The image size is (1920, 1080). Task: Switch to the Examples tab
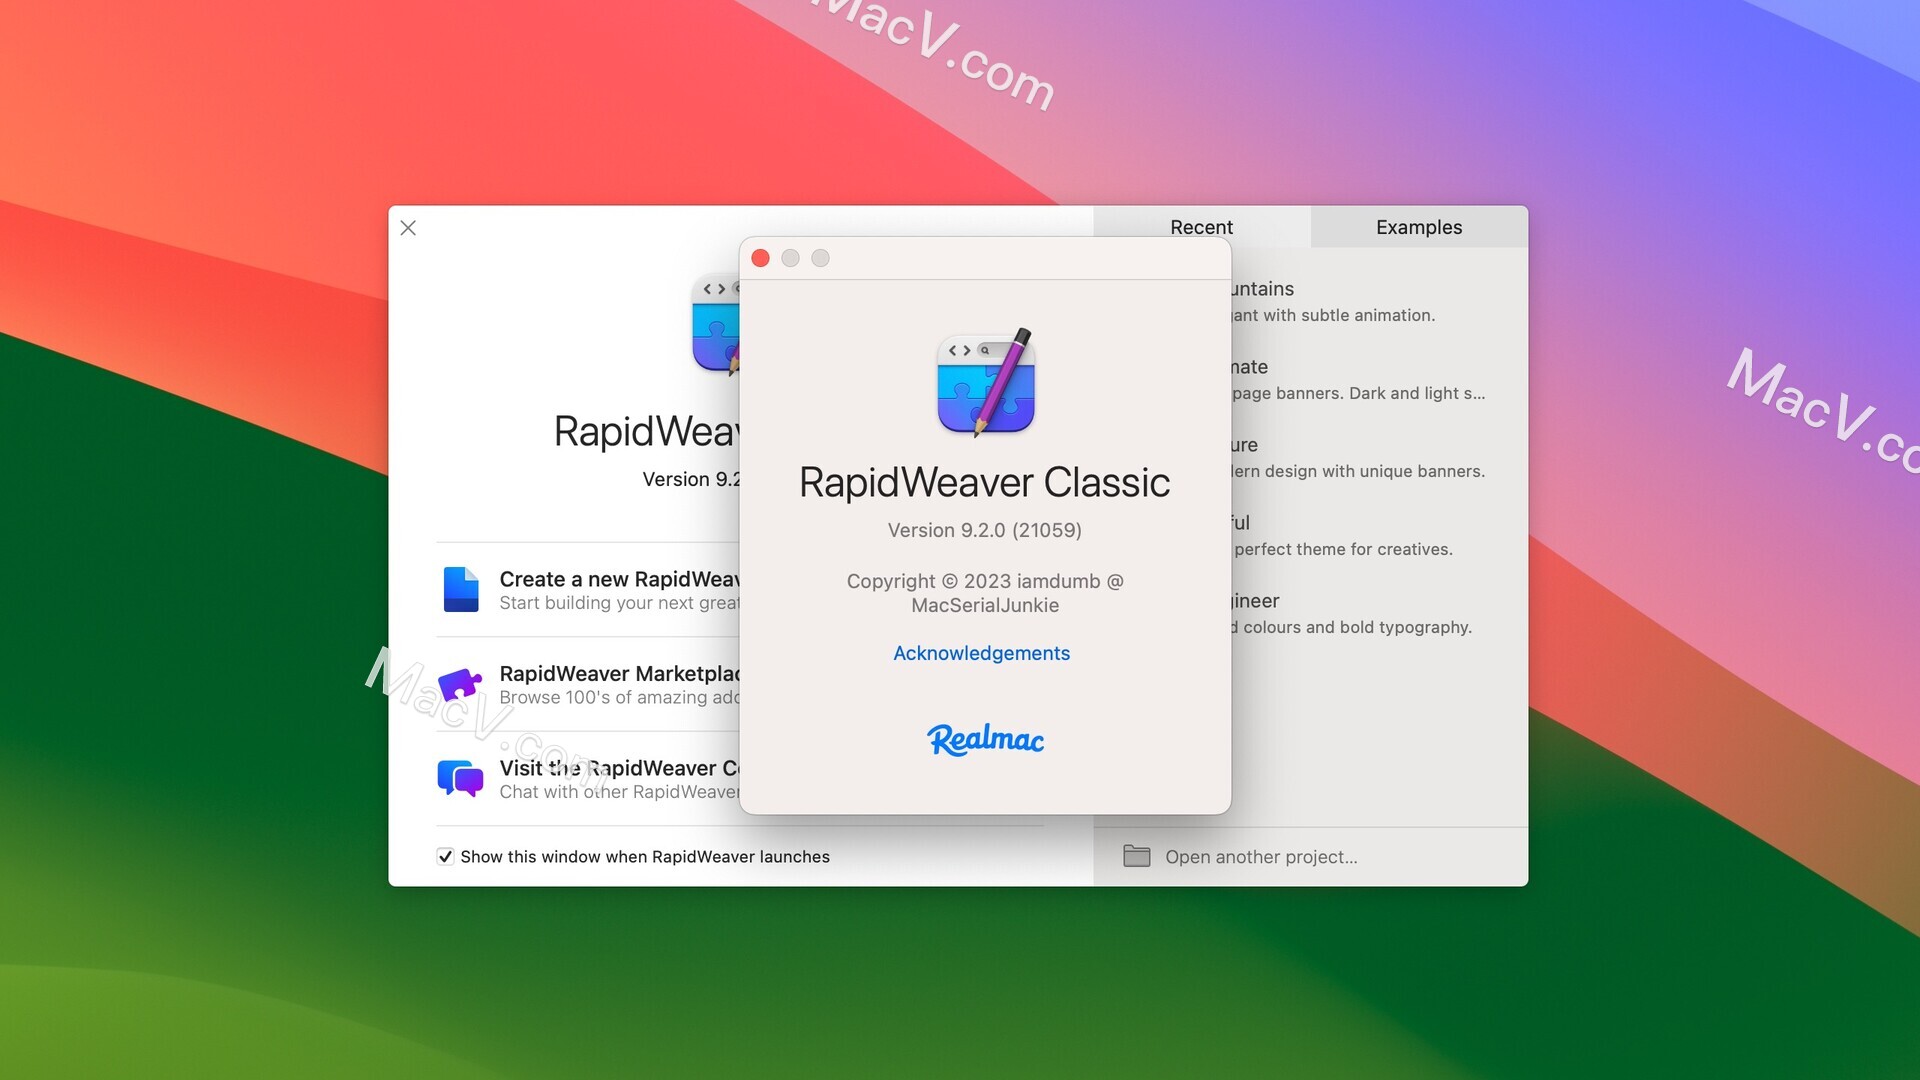pyautogui.click(x=1418, y=227)
